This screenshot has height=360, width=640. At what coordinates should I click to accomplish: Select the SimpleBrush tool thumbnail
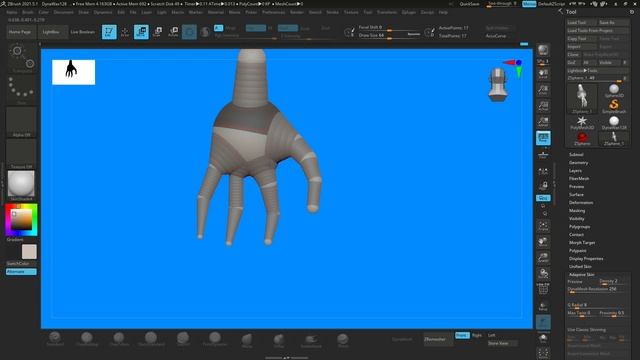click(x=613, y=106)
